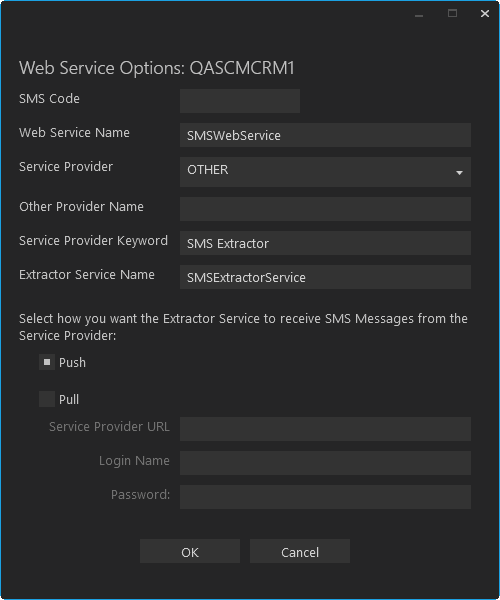Click the Service Provider dropdown arrow
Screen dimensions: 500x600
click(x=459, y=173)
